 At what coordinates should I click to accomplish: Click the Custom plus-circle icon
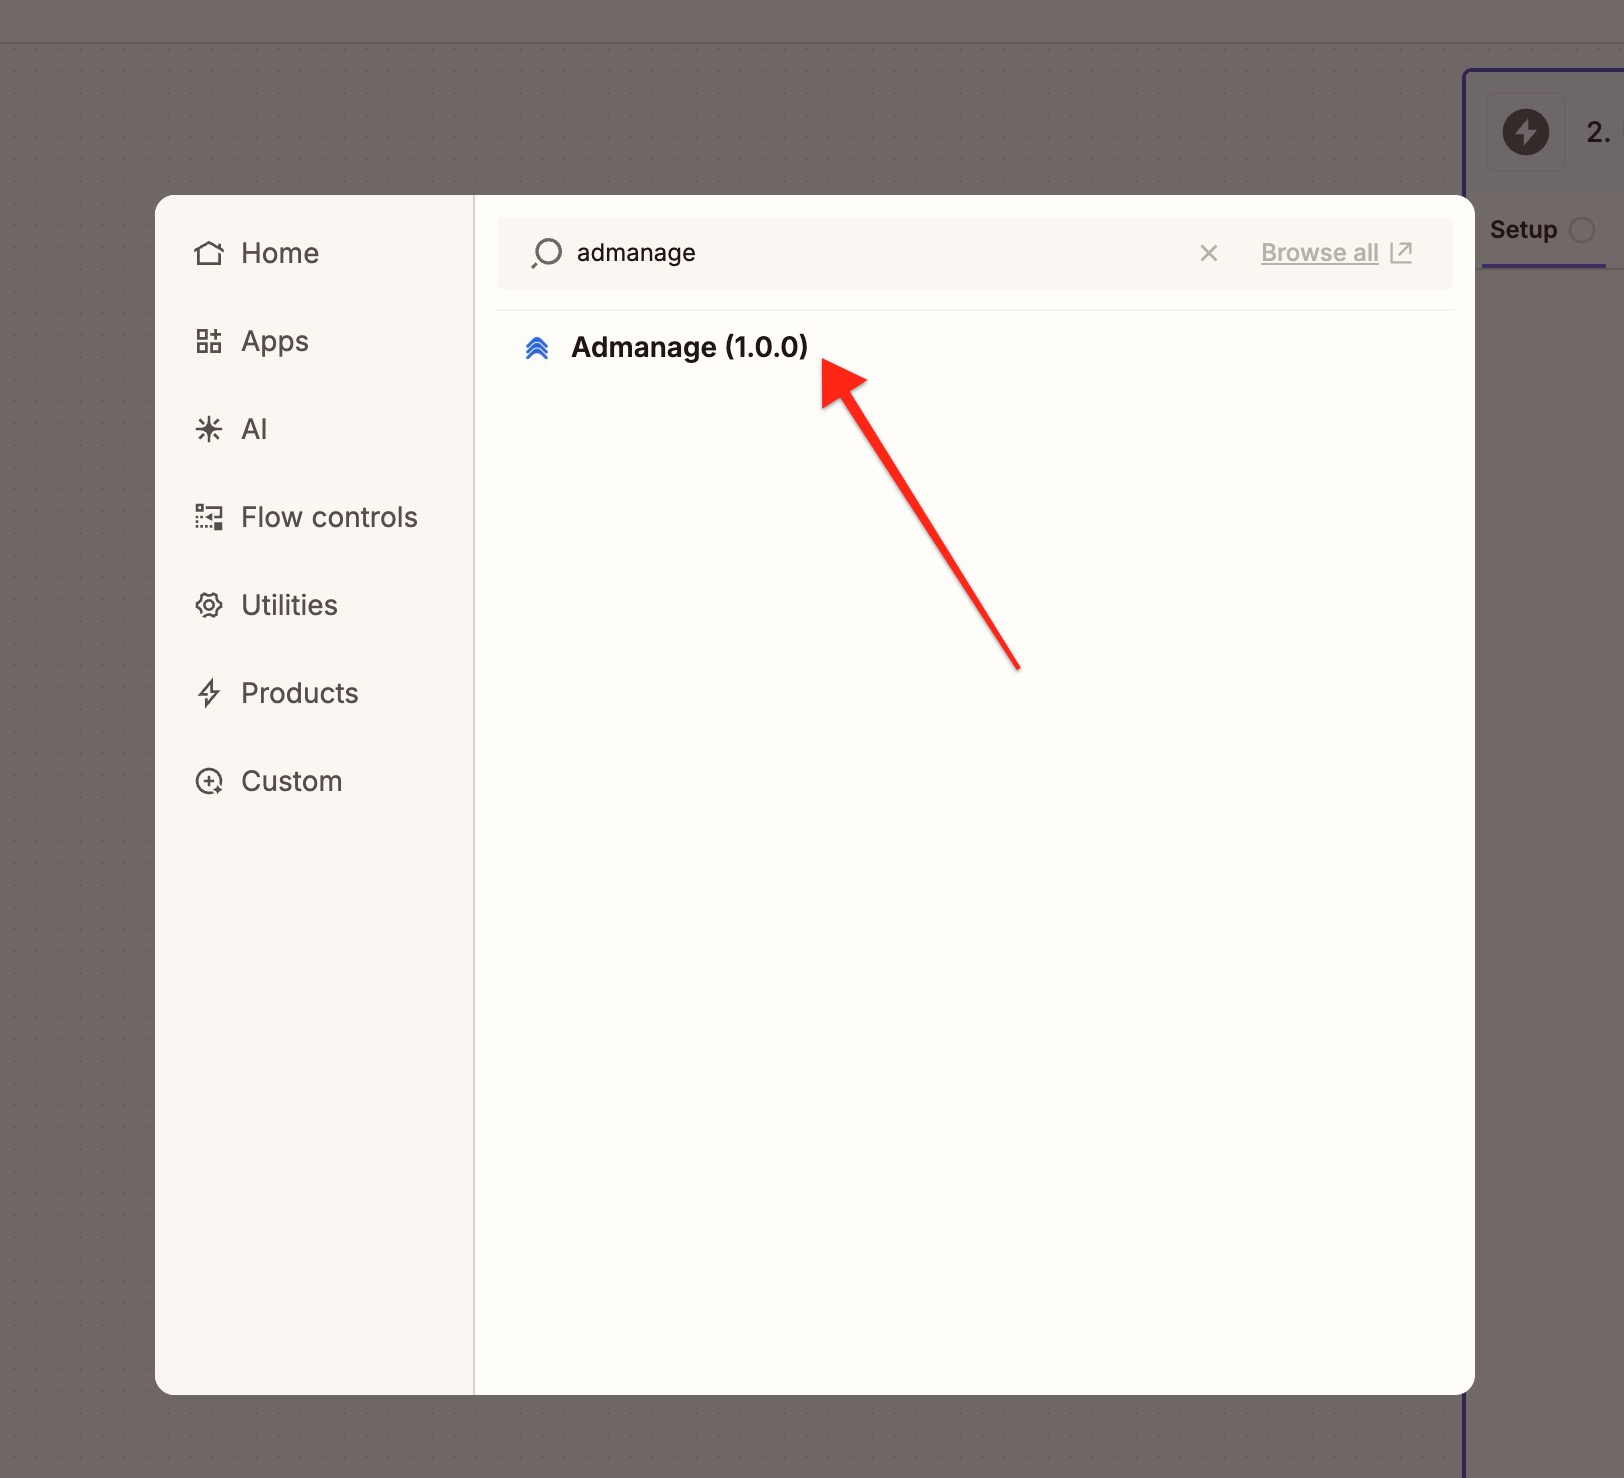(x=209, y=781)
